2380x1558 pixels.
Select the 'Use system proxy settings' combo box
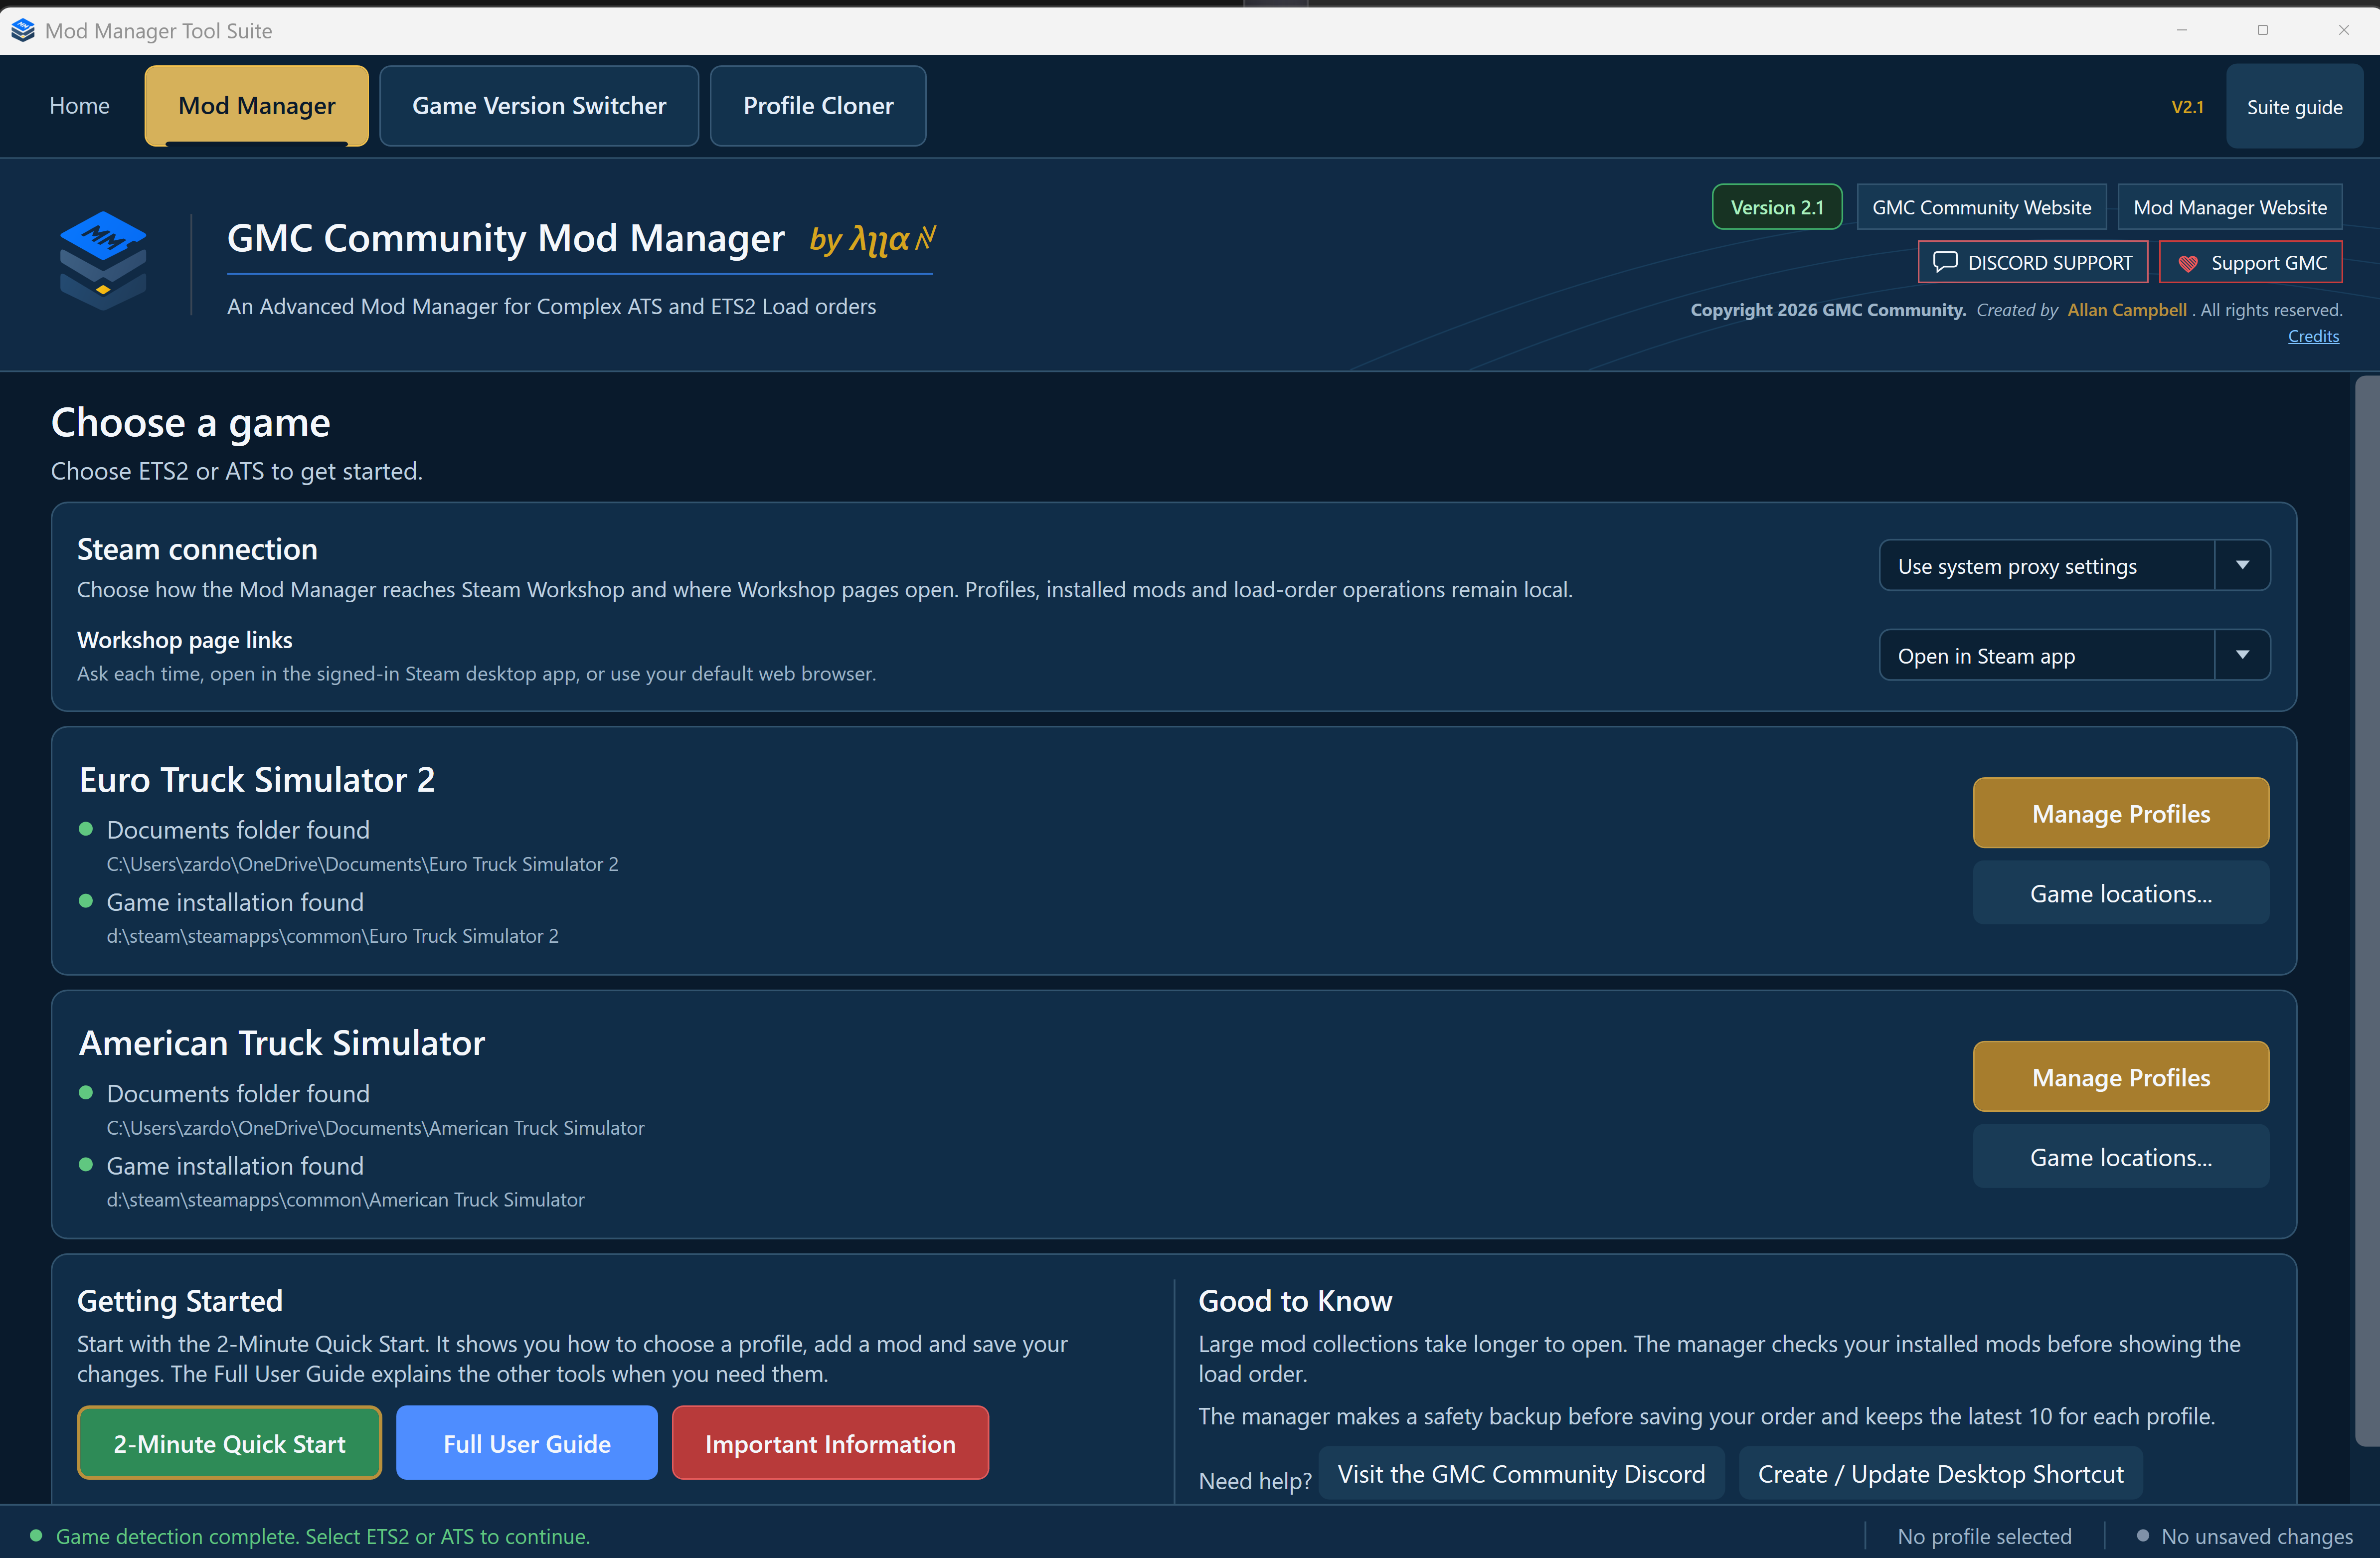click(2074, 566)
